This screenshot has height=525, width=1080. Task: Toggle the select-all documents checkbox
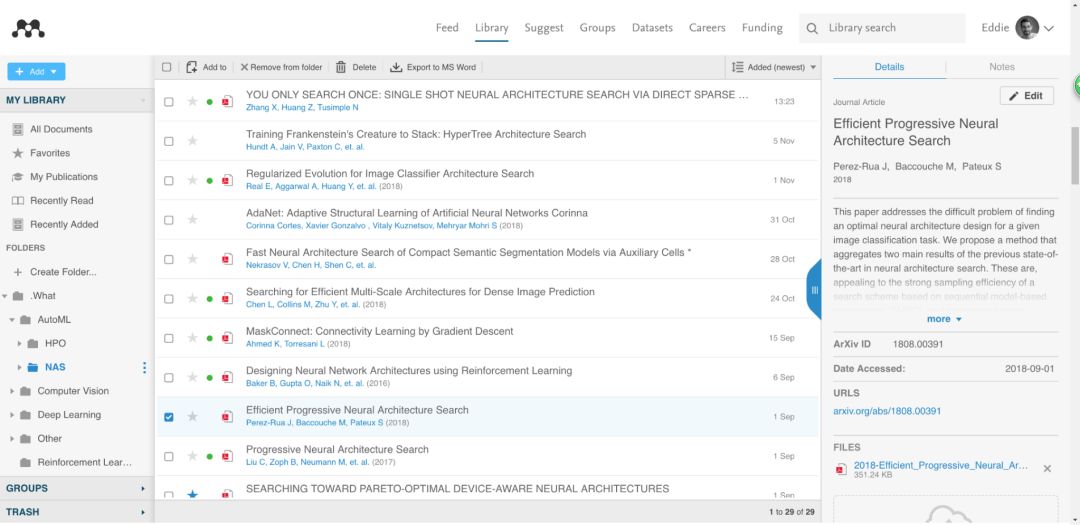pyautogui.click(x=167, y=67)
